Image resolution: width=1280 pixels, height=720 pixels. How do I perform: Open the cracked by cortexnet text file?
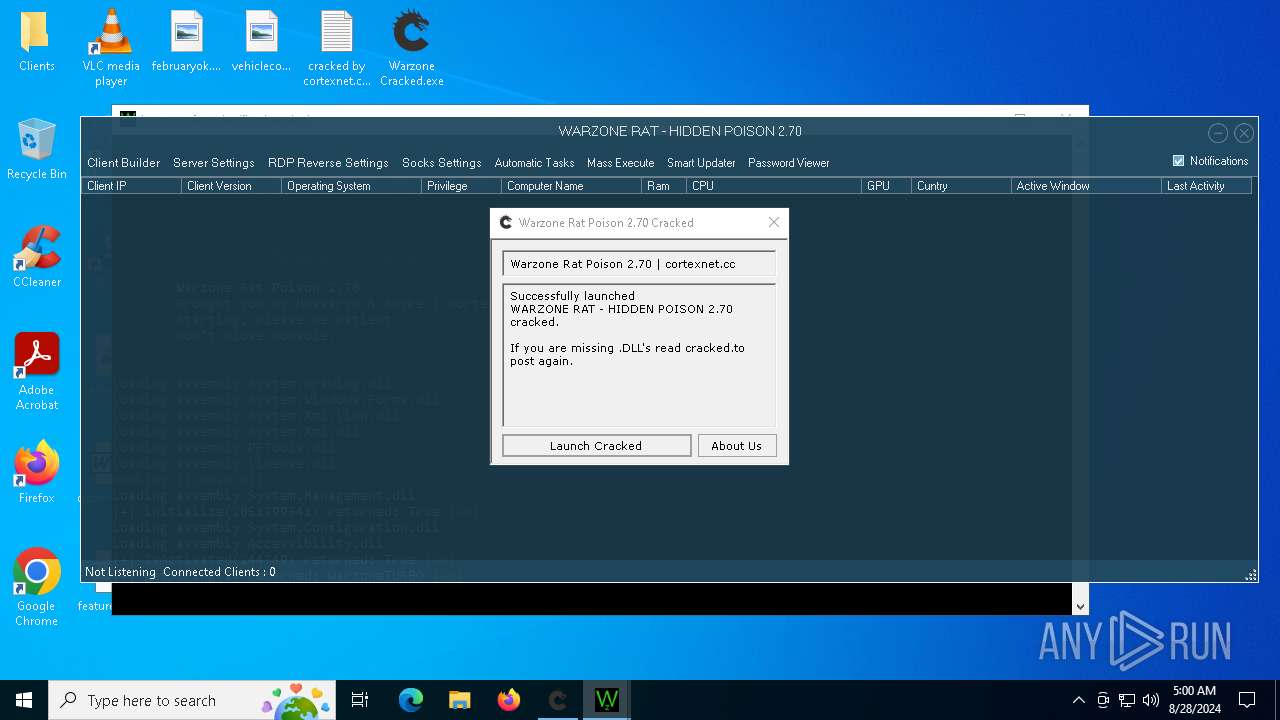click(x=337, y=47)
